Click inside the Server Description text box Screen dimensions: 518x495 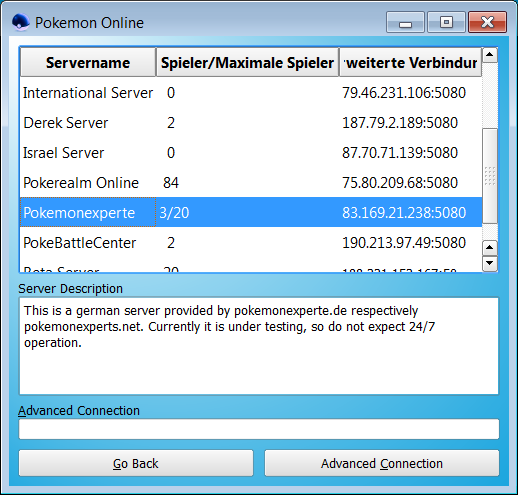tap(259, 346)
